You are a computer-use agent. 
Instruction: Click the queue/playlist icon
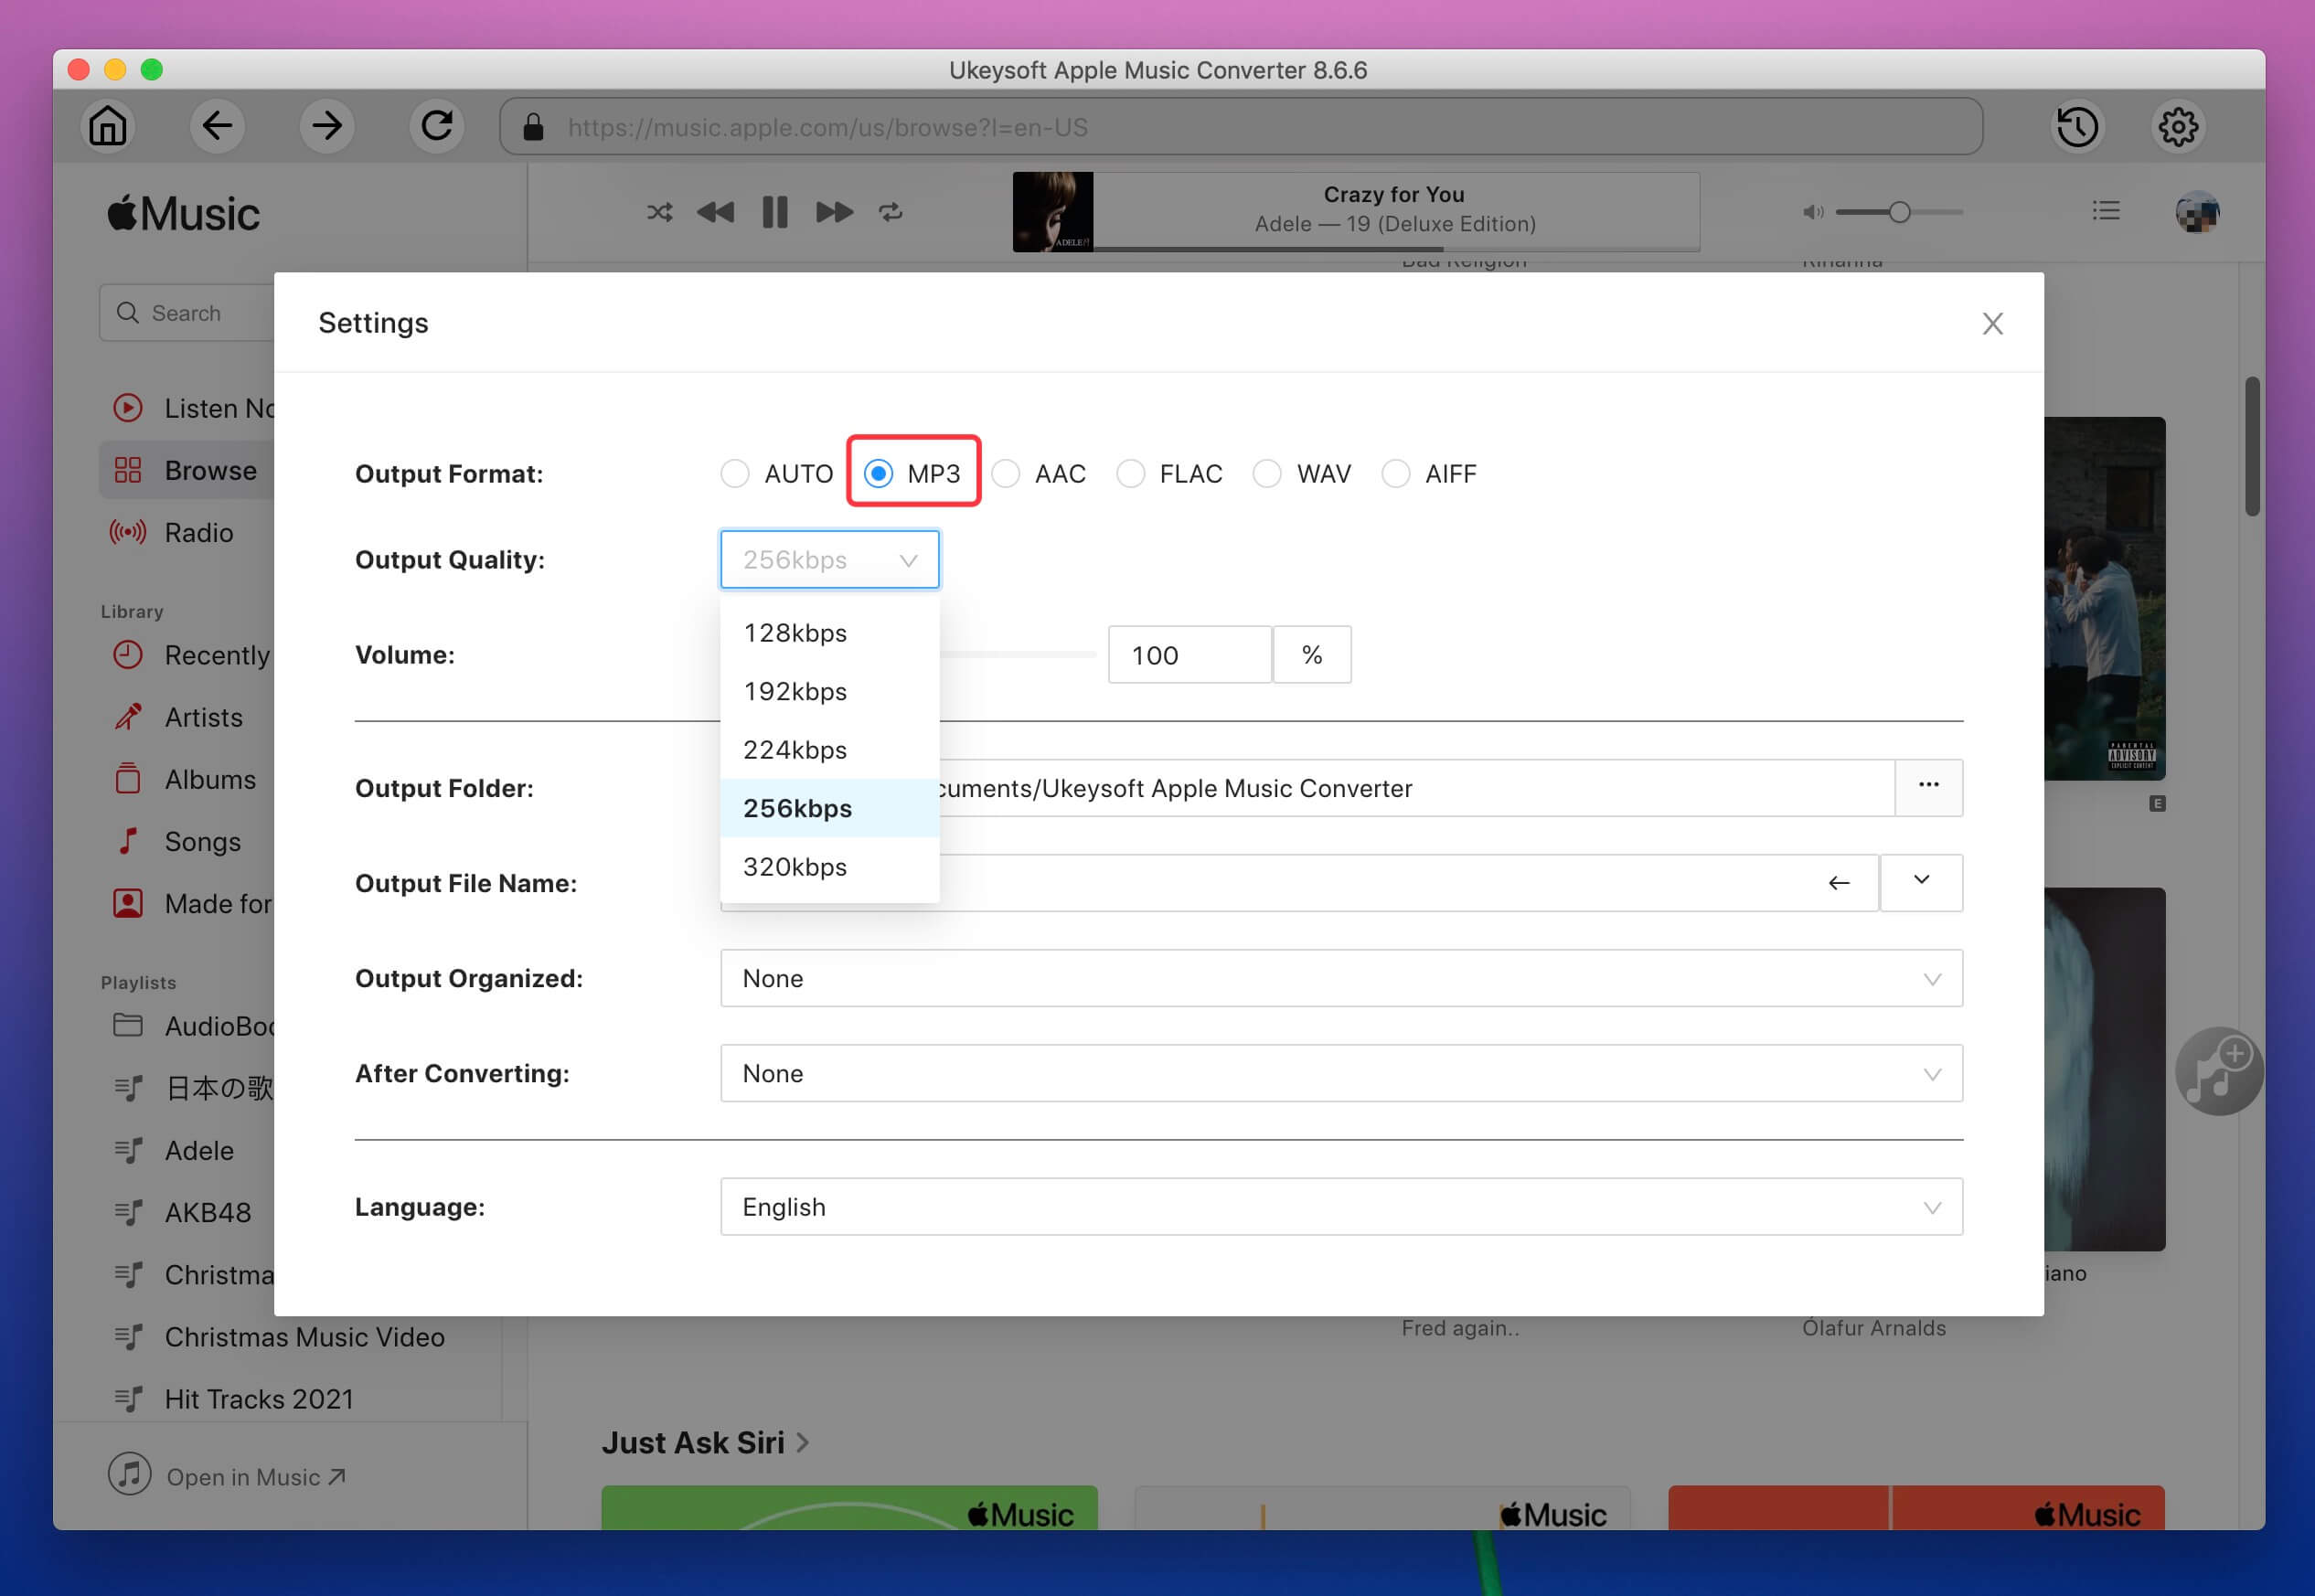pyautogui.click(x=2104, y=209)
